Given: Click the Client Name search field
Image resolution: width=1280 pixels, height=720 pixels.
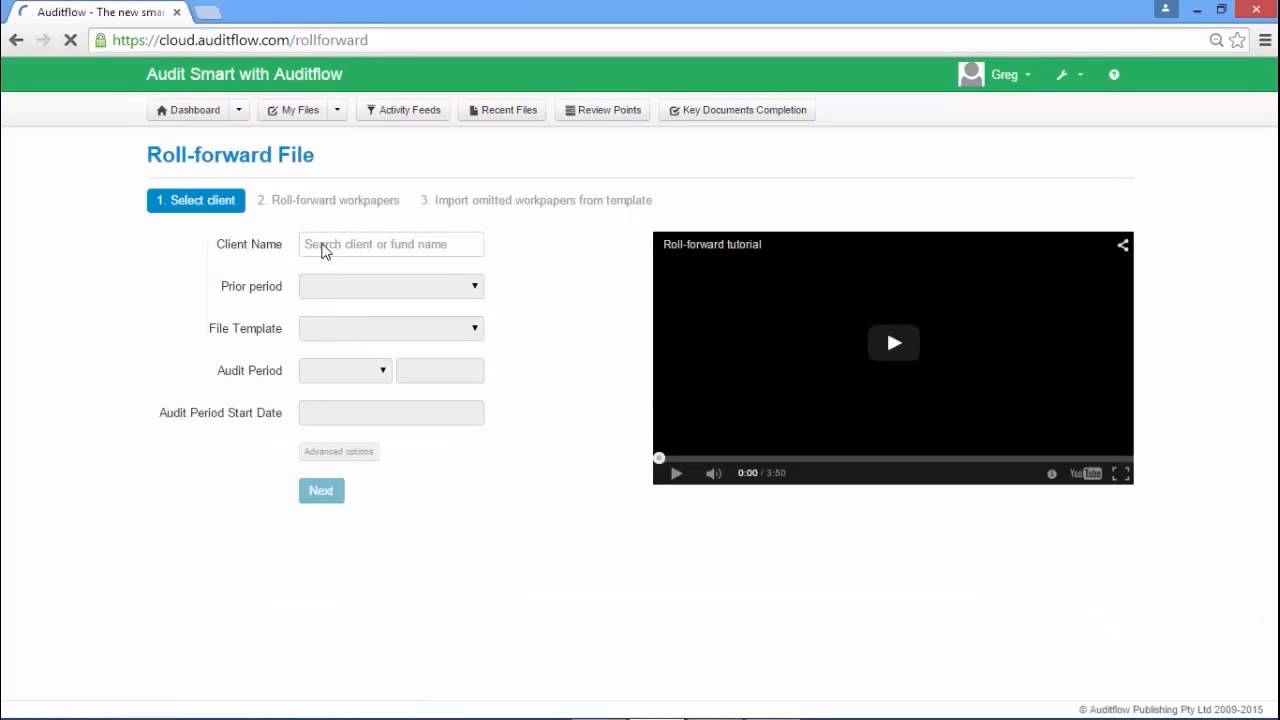Looking at the screenshot, I should coord(391,244).
